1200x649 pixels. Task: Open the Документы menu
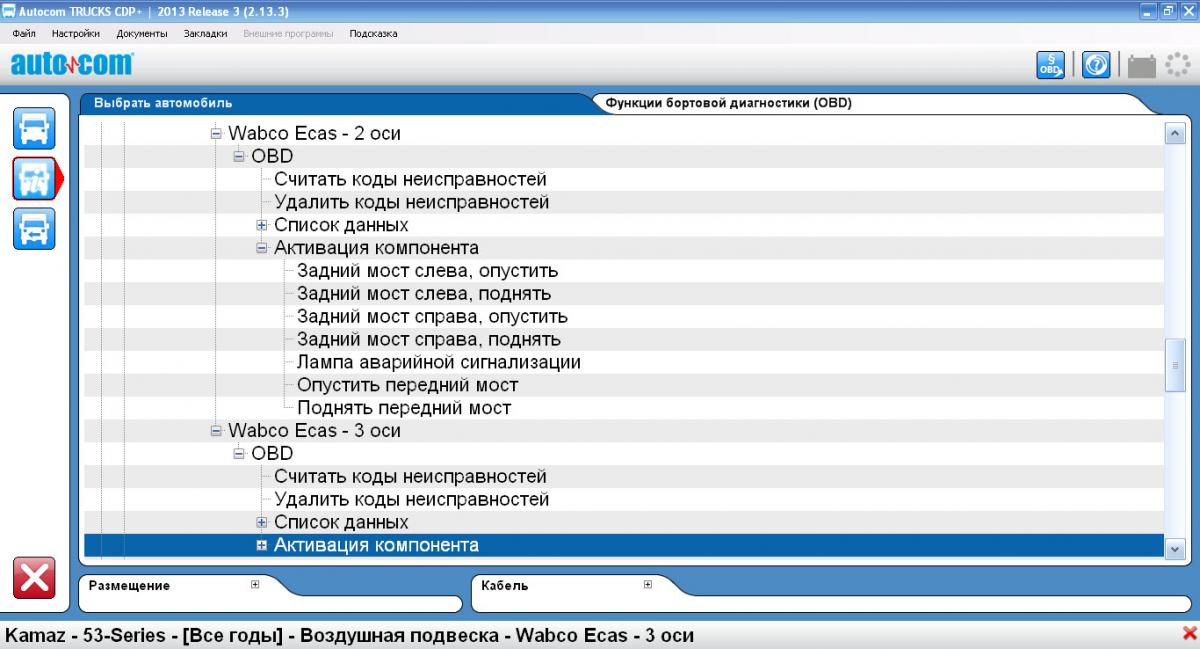tap(141, 33)
